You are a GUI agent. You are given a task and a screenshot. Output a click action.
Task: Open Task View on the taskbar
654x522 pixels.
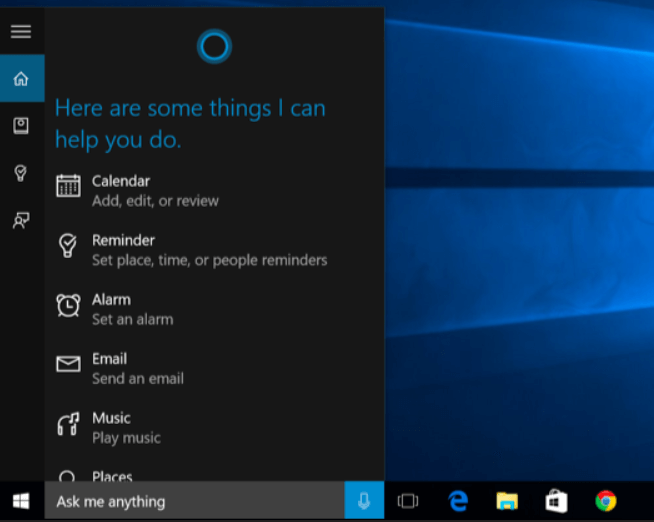click(407, 501)
